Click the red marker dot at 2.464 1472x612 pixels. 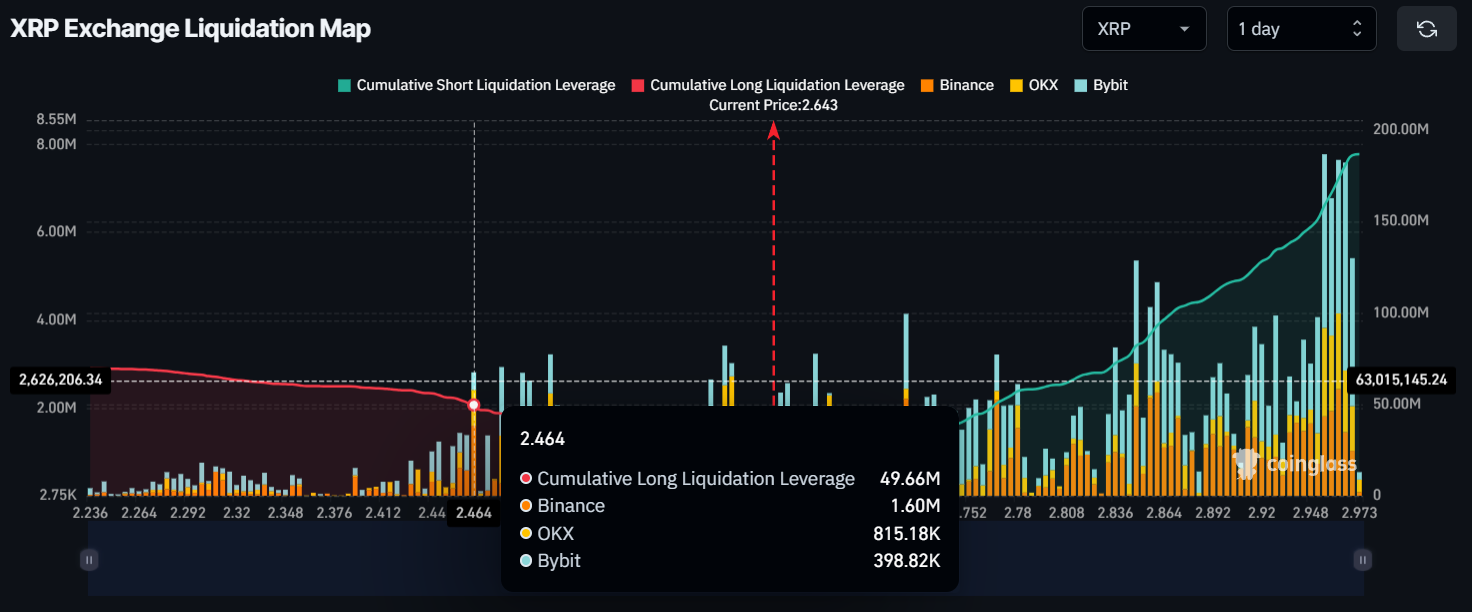[474, 405]
